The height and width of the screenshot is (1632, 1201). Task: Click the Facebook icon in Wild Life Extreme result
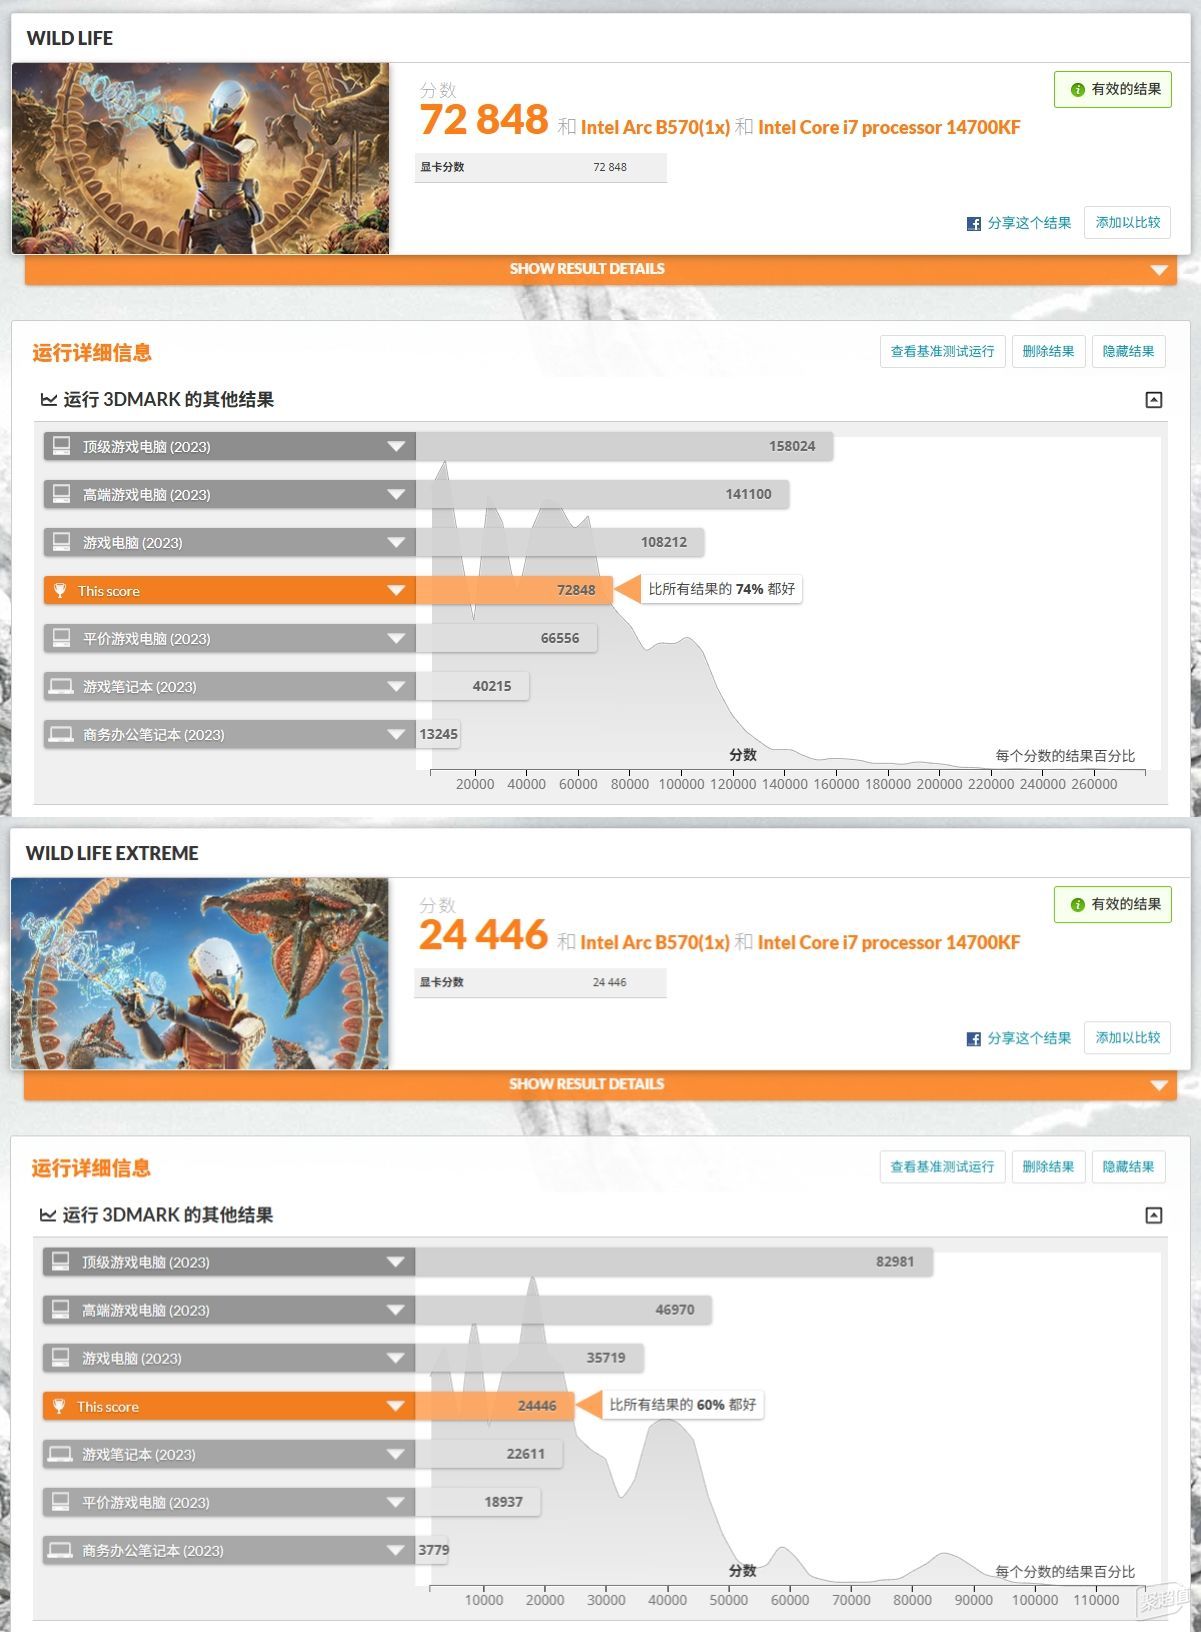[973, 1039]
